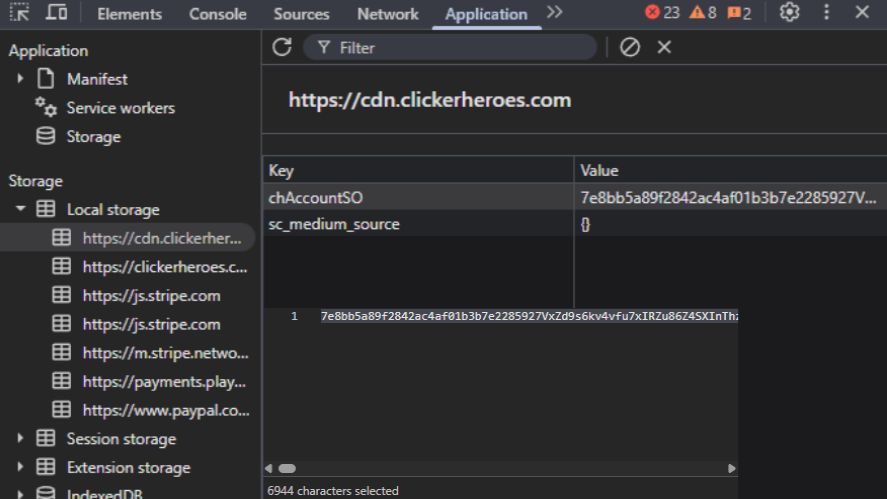Switch to the Console tab
The image size is (887, 499).
(218, 14)
